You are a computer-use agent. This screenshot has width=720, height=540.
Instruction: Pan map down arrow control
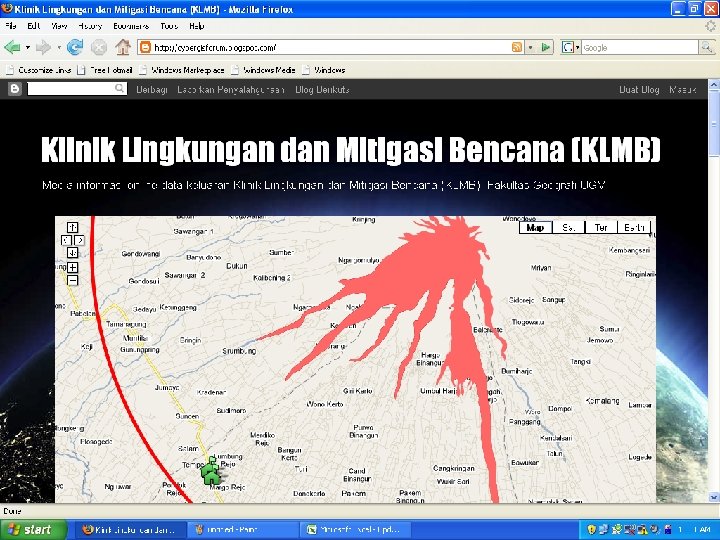pyautogui.click(x=73, y=253)
